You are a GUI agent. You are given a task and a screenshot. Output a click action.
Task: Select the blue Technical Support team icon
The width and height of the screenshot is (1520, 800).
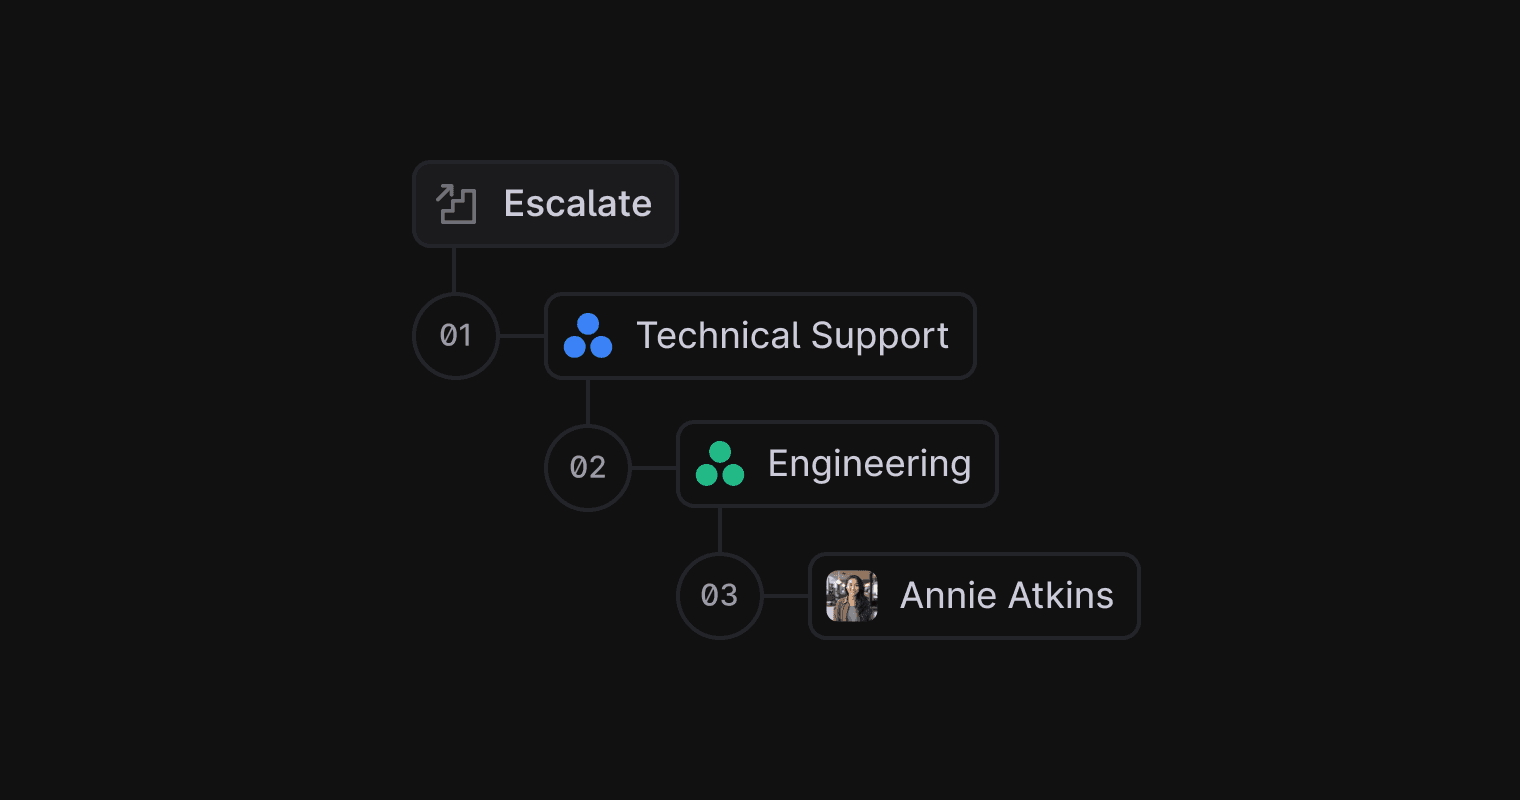tap(588, 336)
